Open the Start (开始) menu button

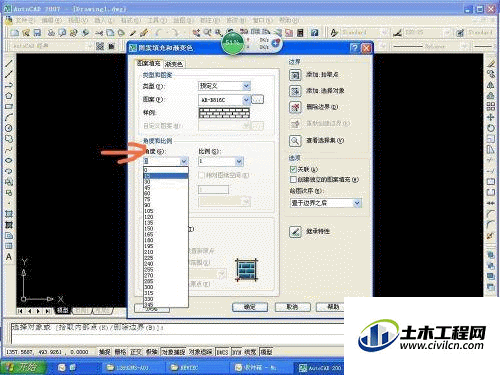23,367
